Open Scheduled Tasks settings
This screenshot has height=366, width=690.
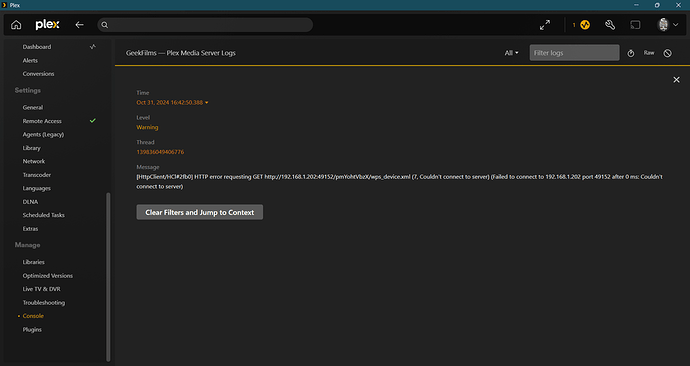pyautogui.click(x=44, y=215)
